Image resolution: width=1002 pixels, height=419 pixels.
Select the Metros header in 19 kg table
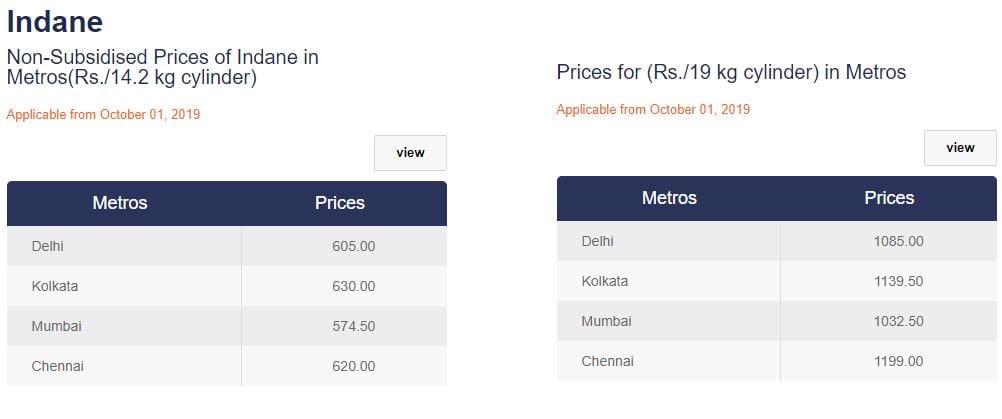[669, 198]
